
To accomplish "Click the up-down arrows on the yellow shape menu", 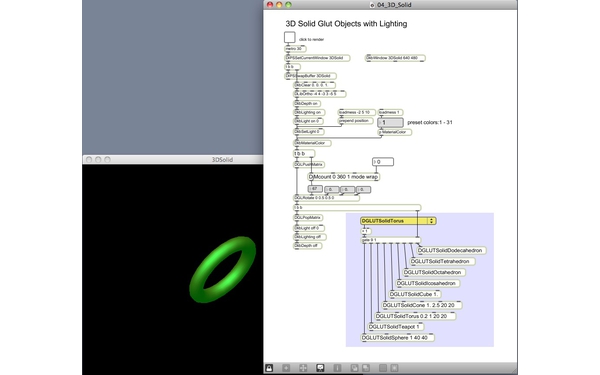I will tap(432, 221).
